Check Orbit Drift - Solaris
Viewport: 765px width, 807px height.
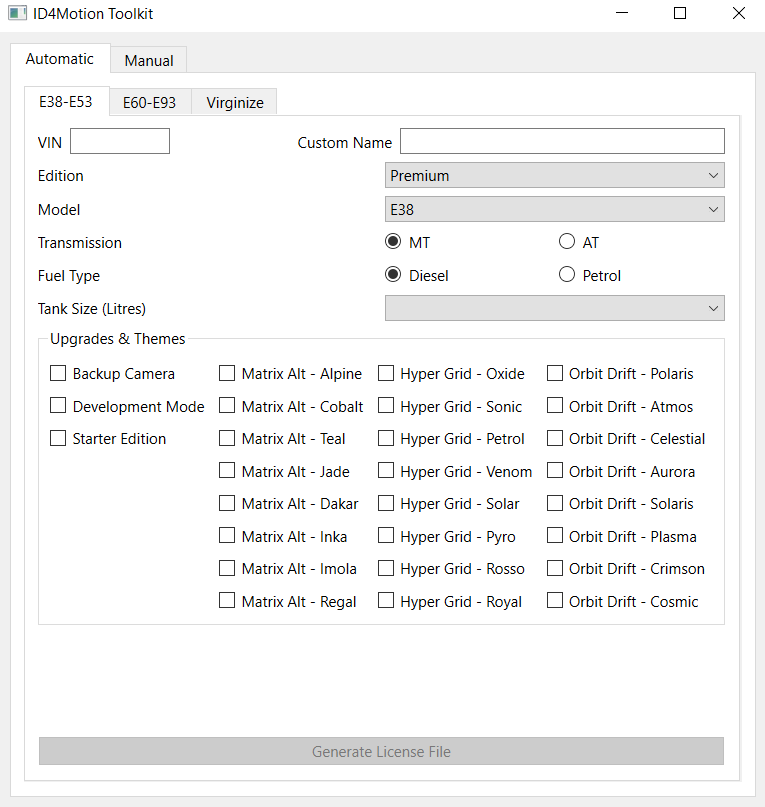[554, 503]
